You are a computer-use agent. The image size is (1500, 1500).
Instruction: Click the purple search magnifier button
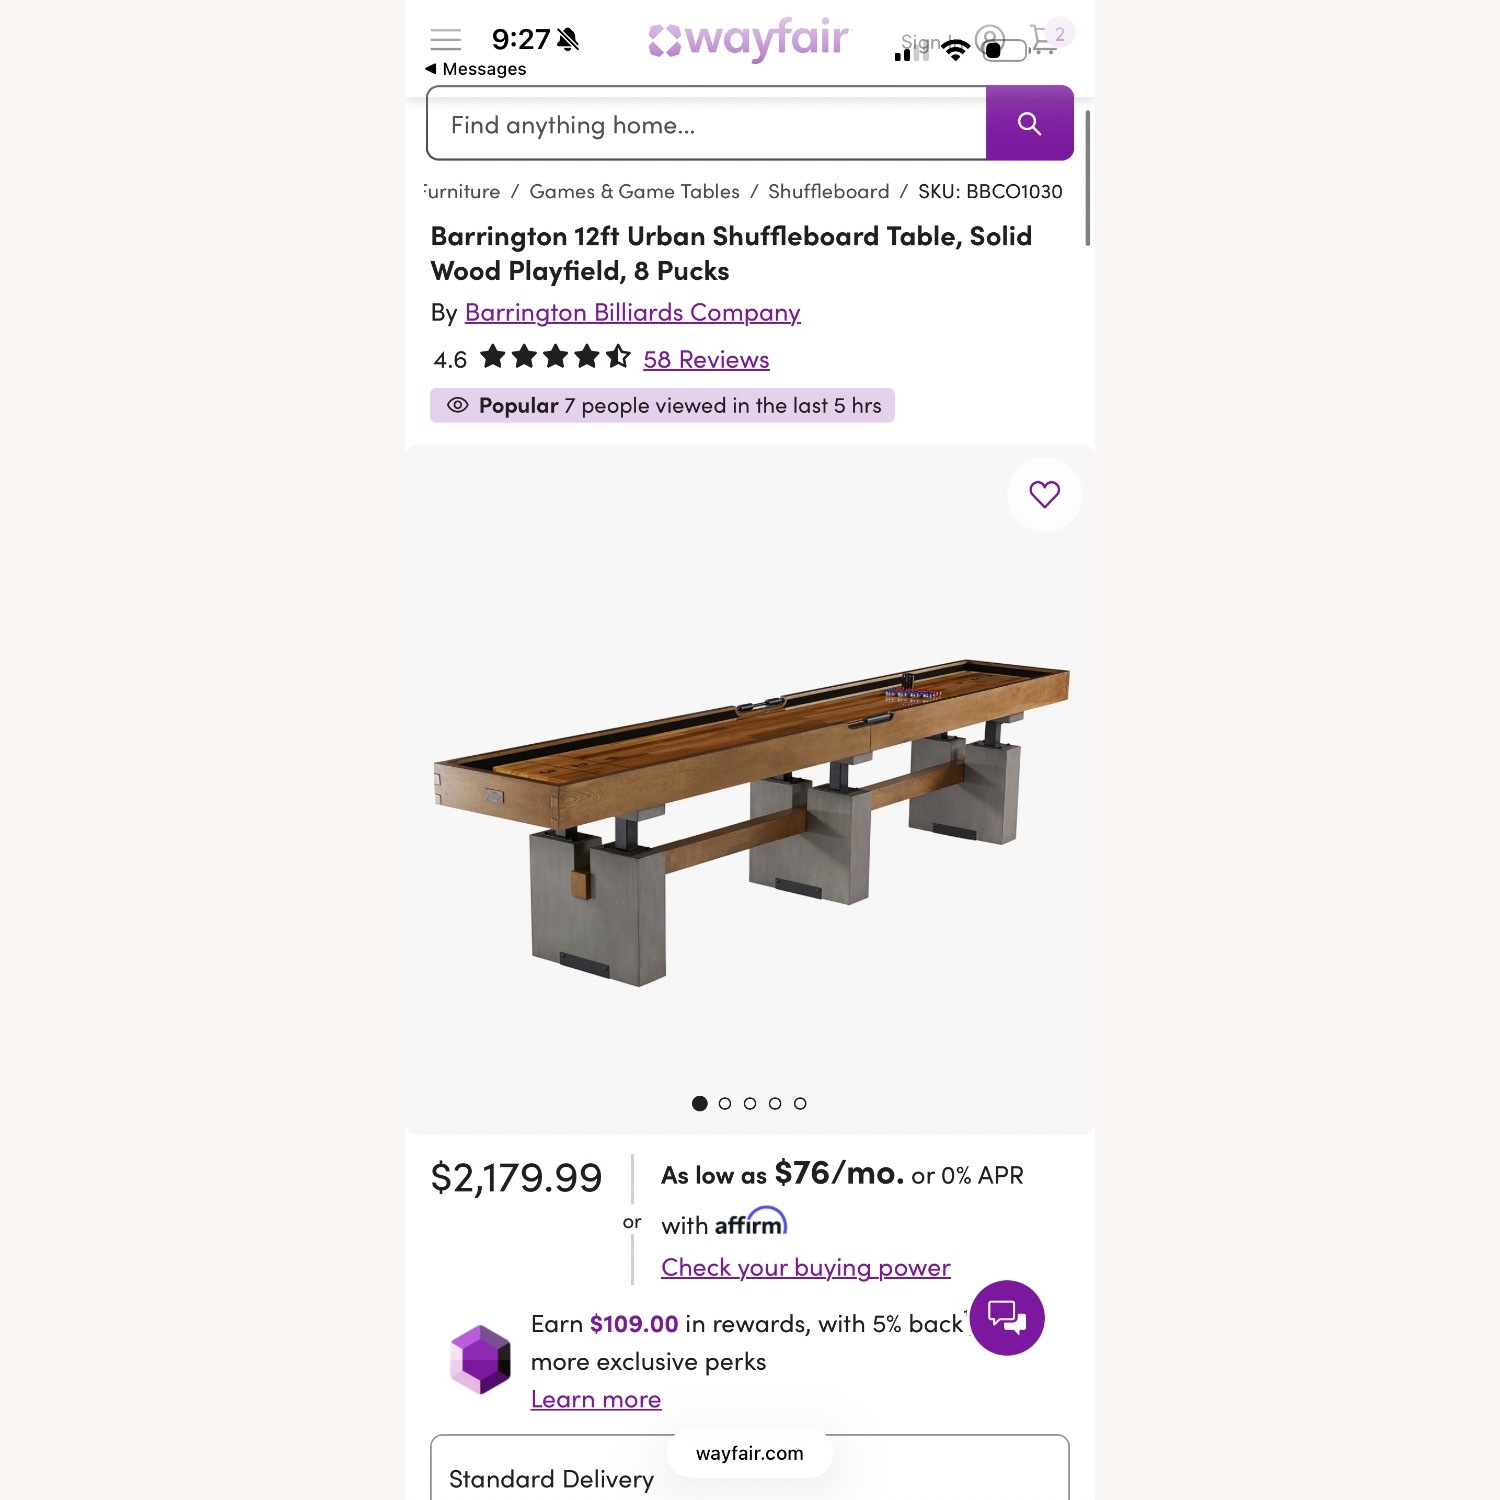point(1029,123)
